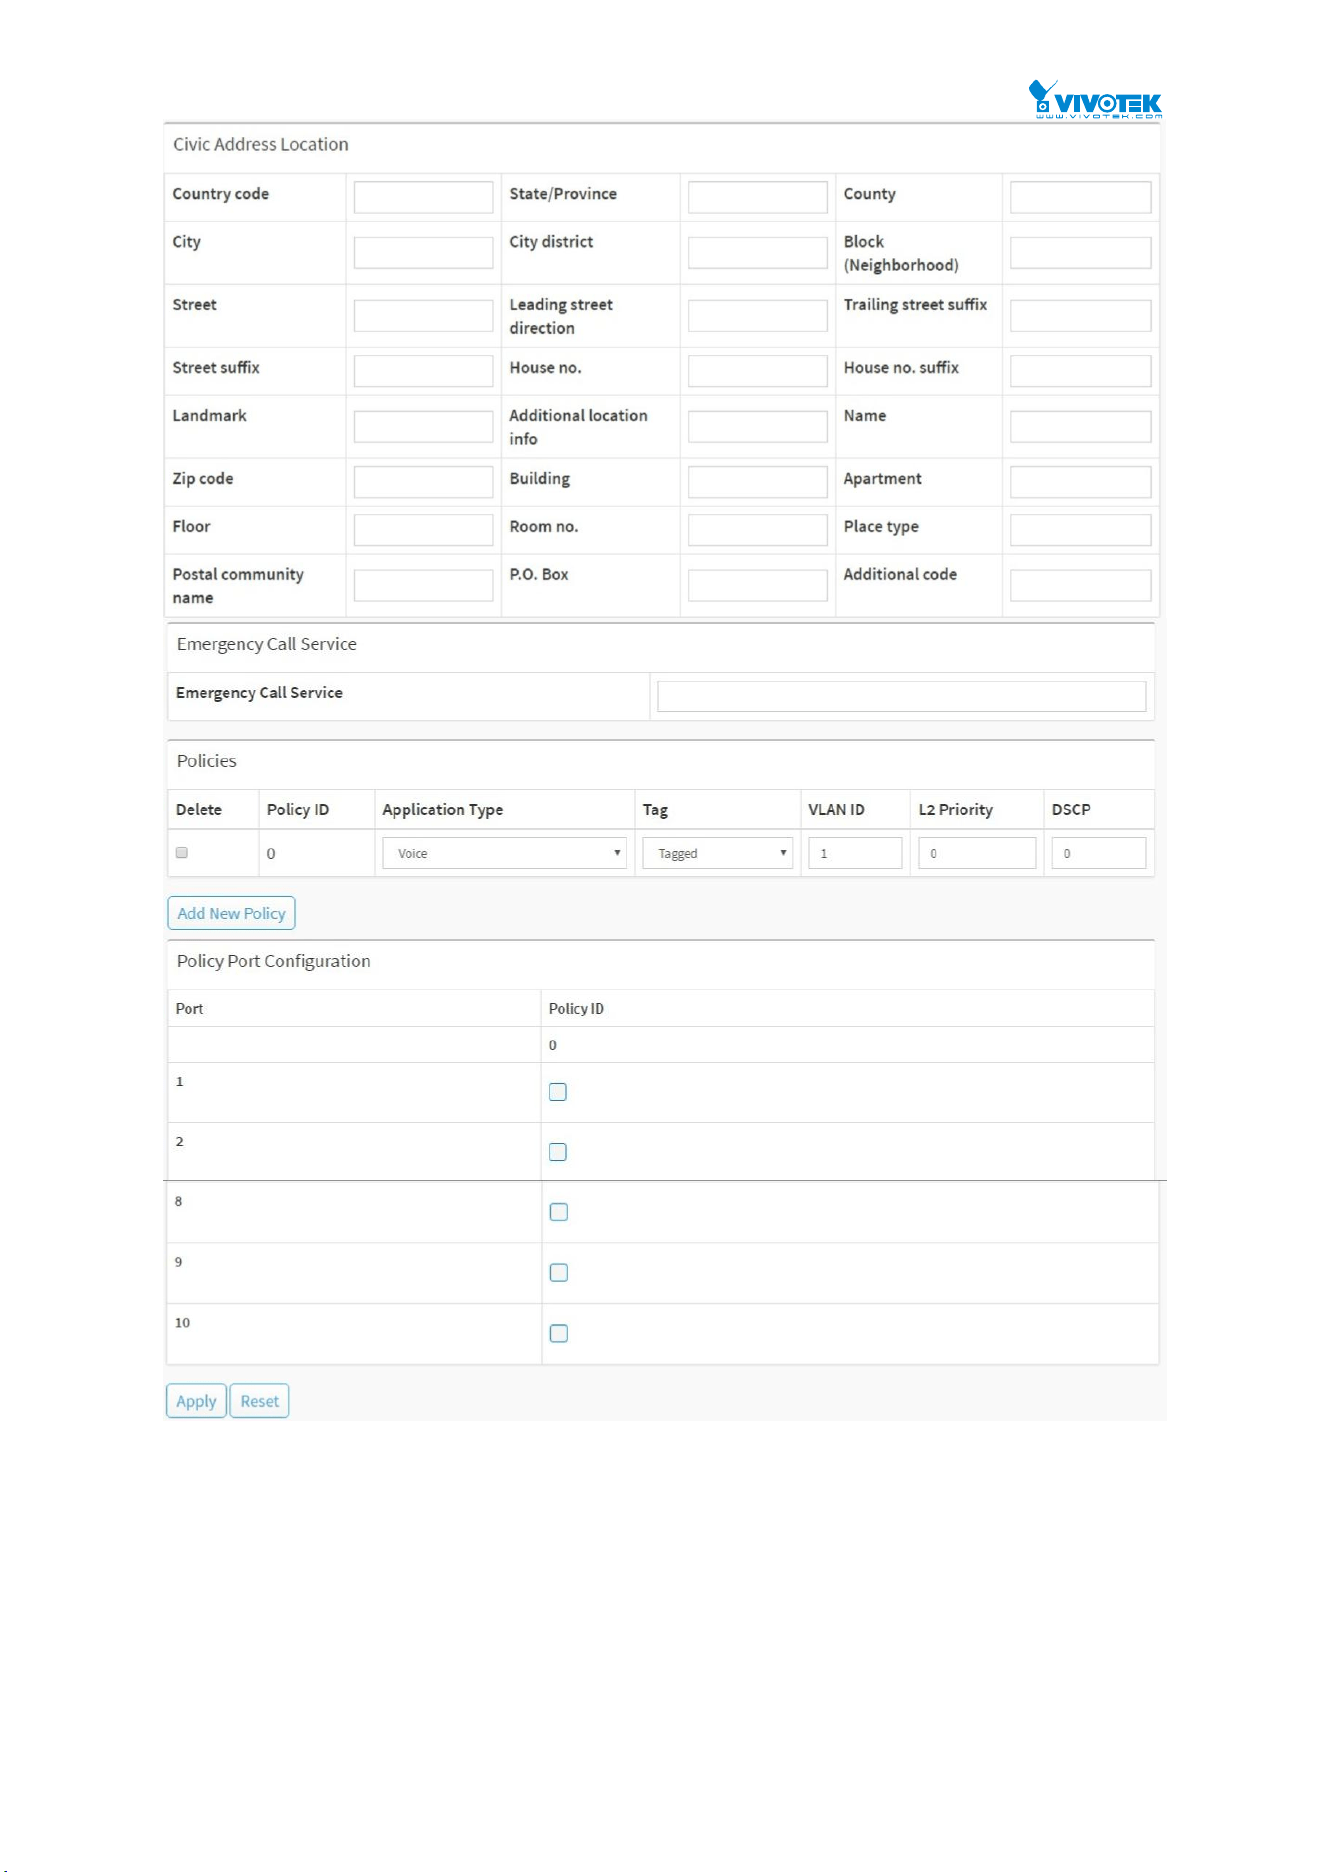The image size is (1324, 1872).
Task: Select the City input field
Action: tap(424, 253)
